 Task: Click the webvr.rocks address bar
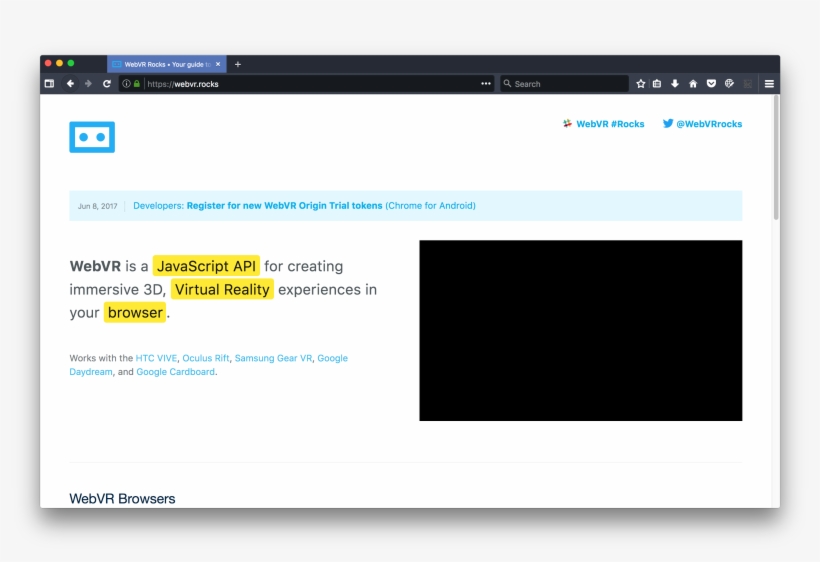[x=306, y=84]
